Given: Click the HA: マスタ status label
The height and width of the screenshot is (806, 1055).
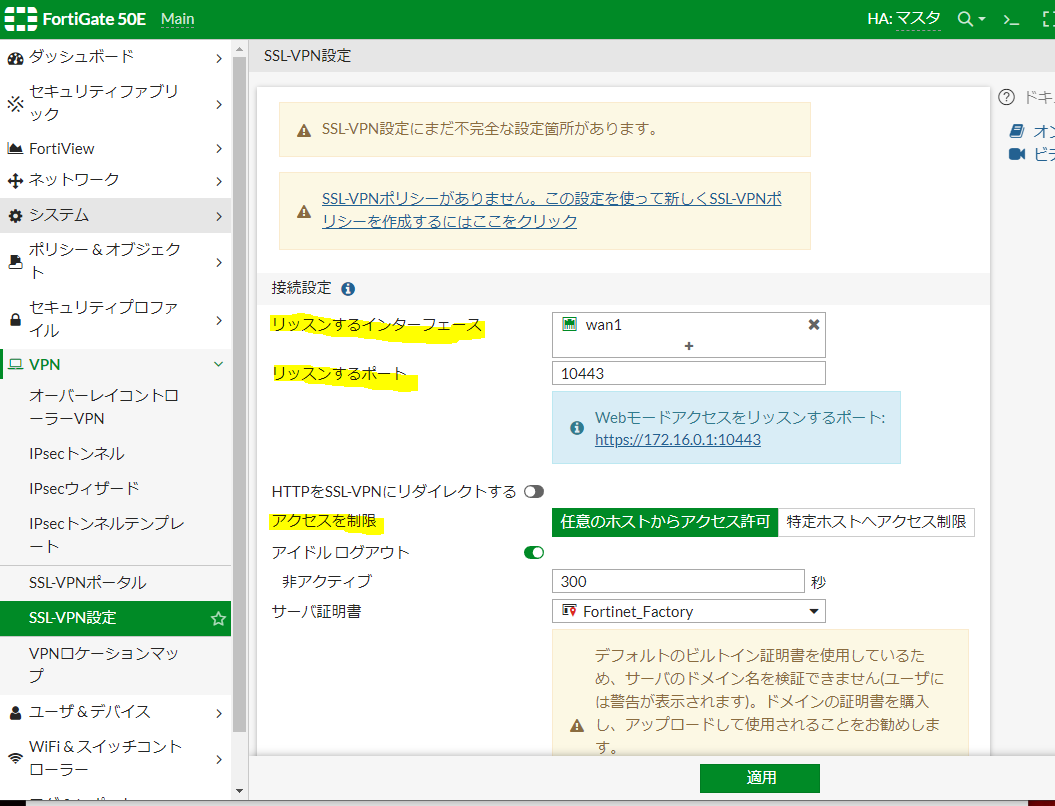Looking at the screenshot, I should coord(904,19).
